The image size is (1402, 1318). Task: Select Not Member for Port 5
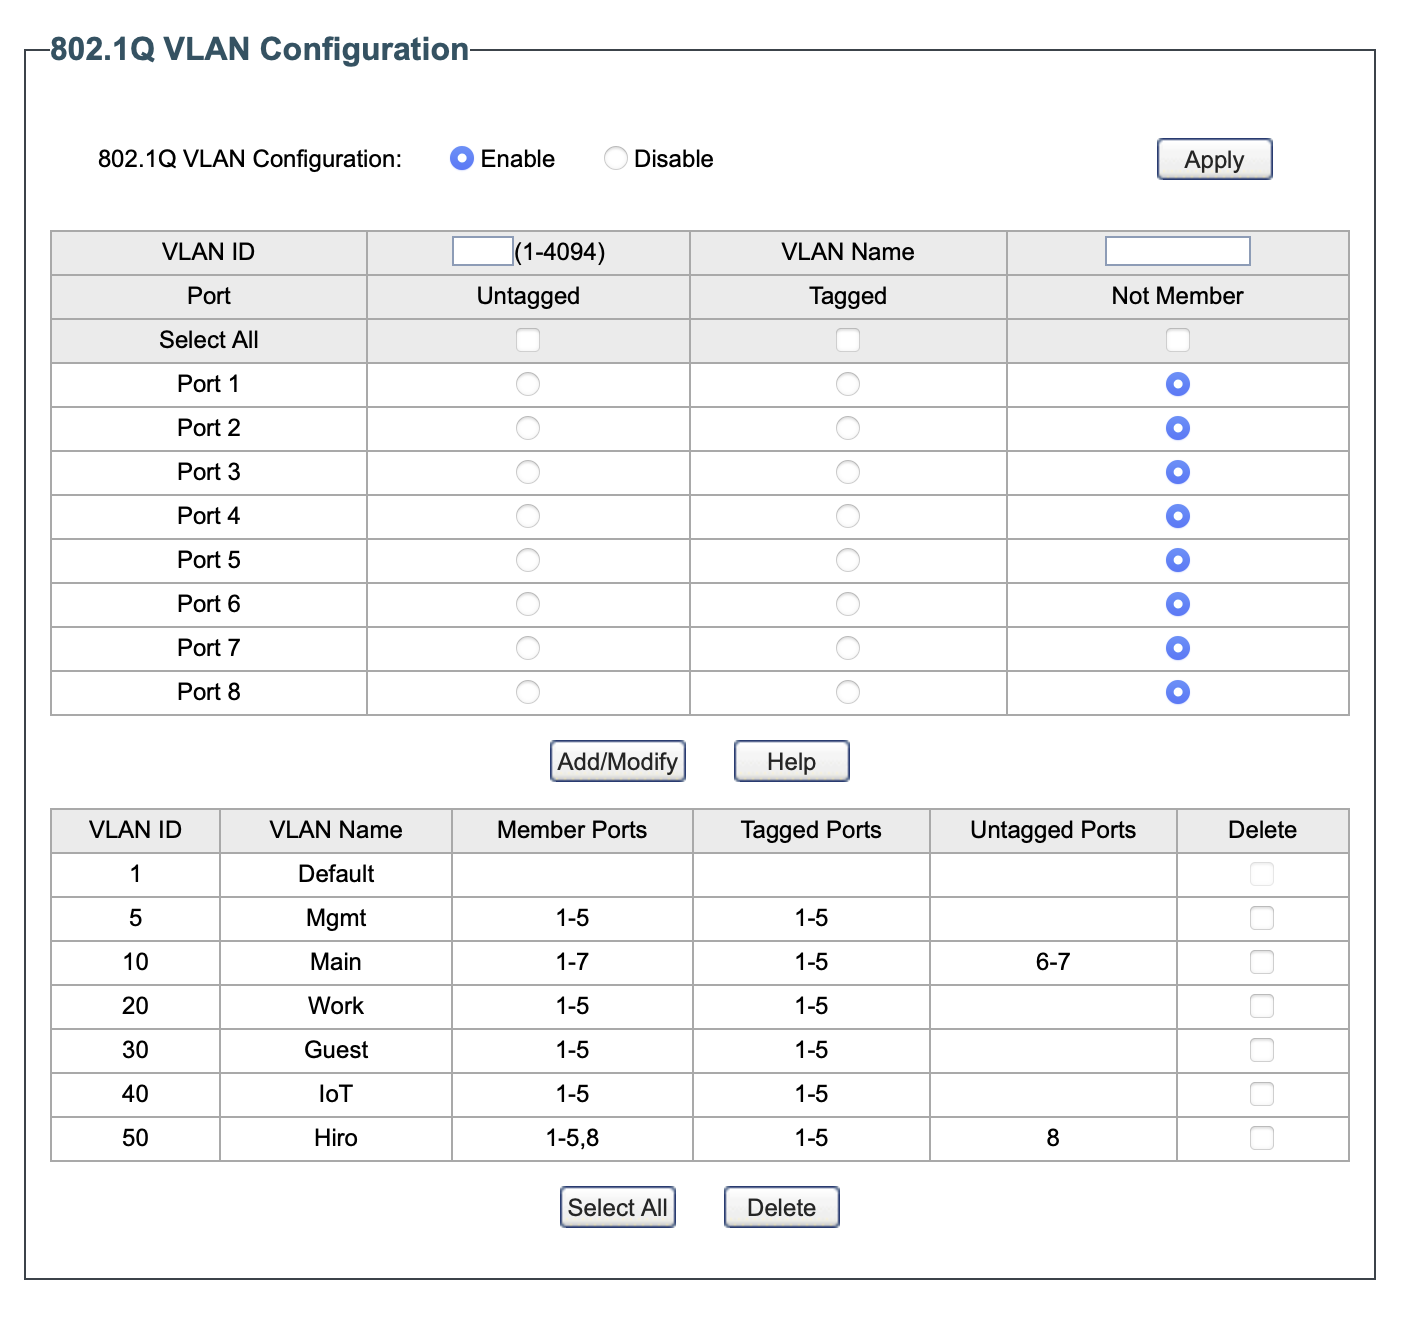pyautogui.click(x=1178, y=560)
